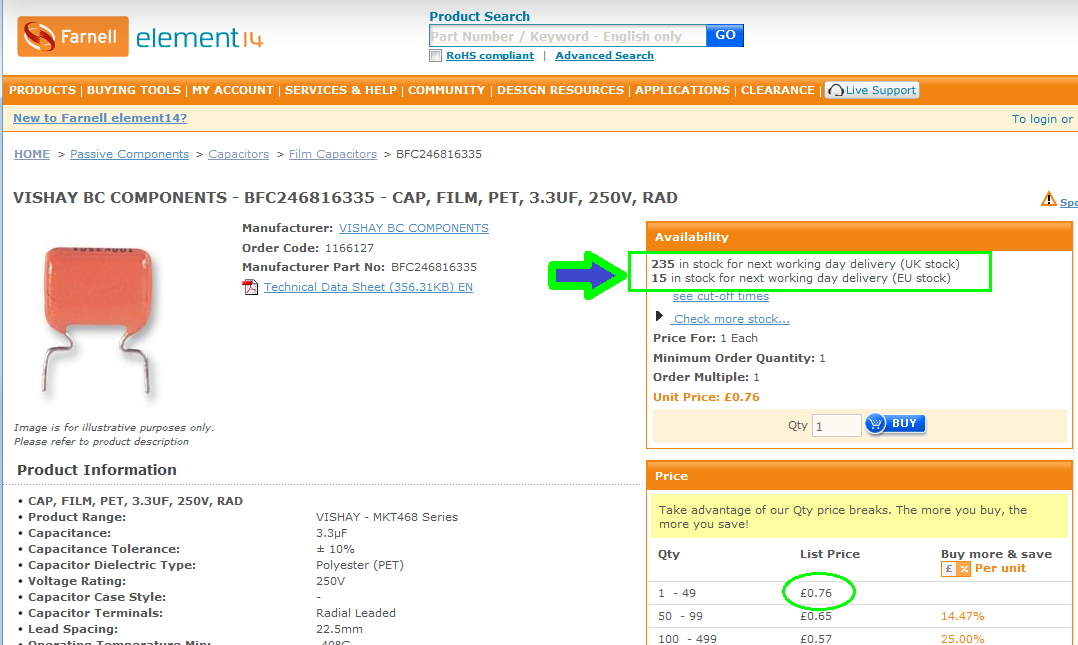Click the £0.76 list price cell
This screenshot has height=645, width=1078.
816,593
